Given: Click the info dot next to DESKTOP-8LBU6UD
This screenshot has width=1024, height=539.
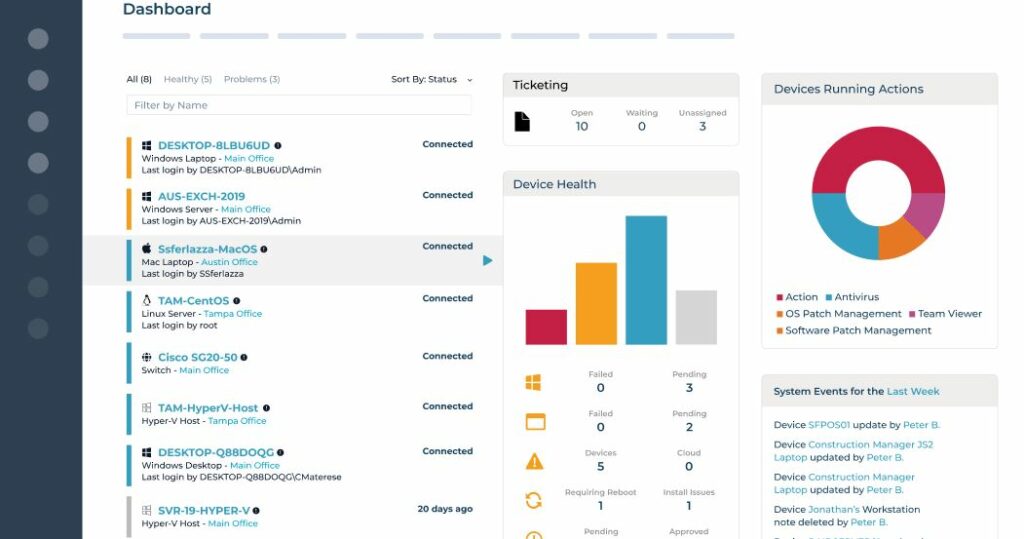Looking at the screenshot, I should tap(278, 146).
